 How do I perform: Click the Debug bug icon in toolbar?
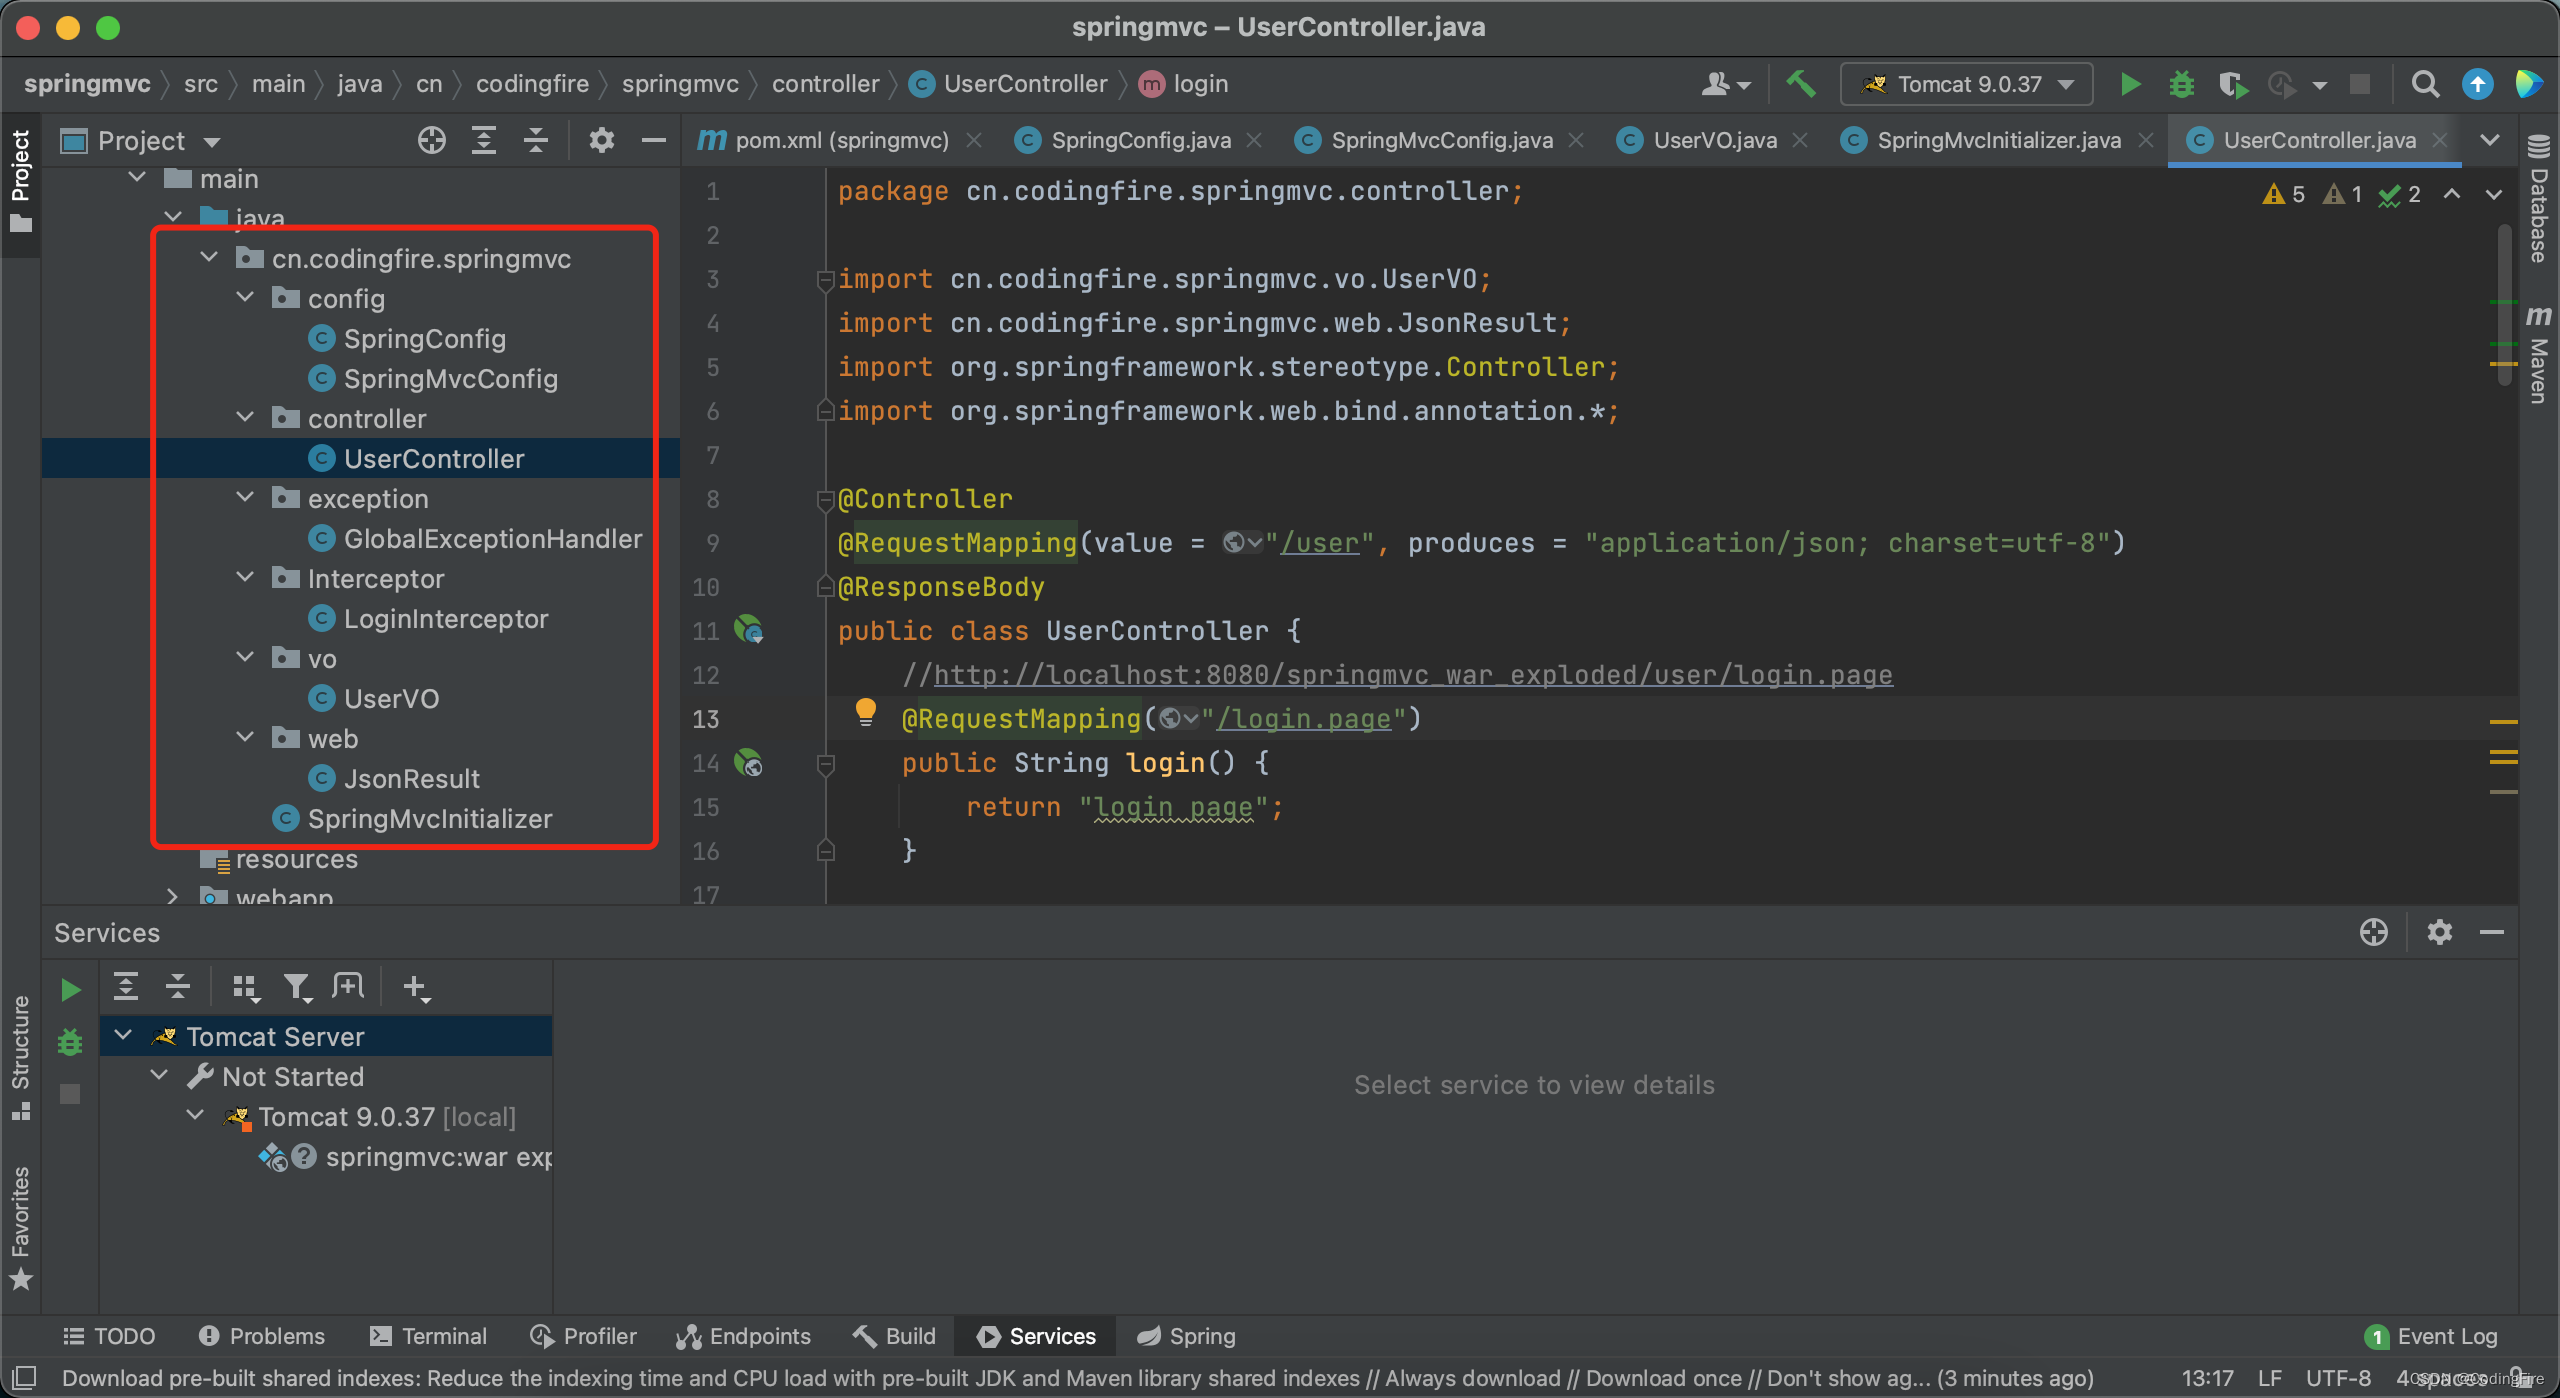coord(2181,84)
